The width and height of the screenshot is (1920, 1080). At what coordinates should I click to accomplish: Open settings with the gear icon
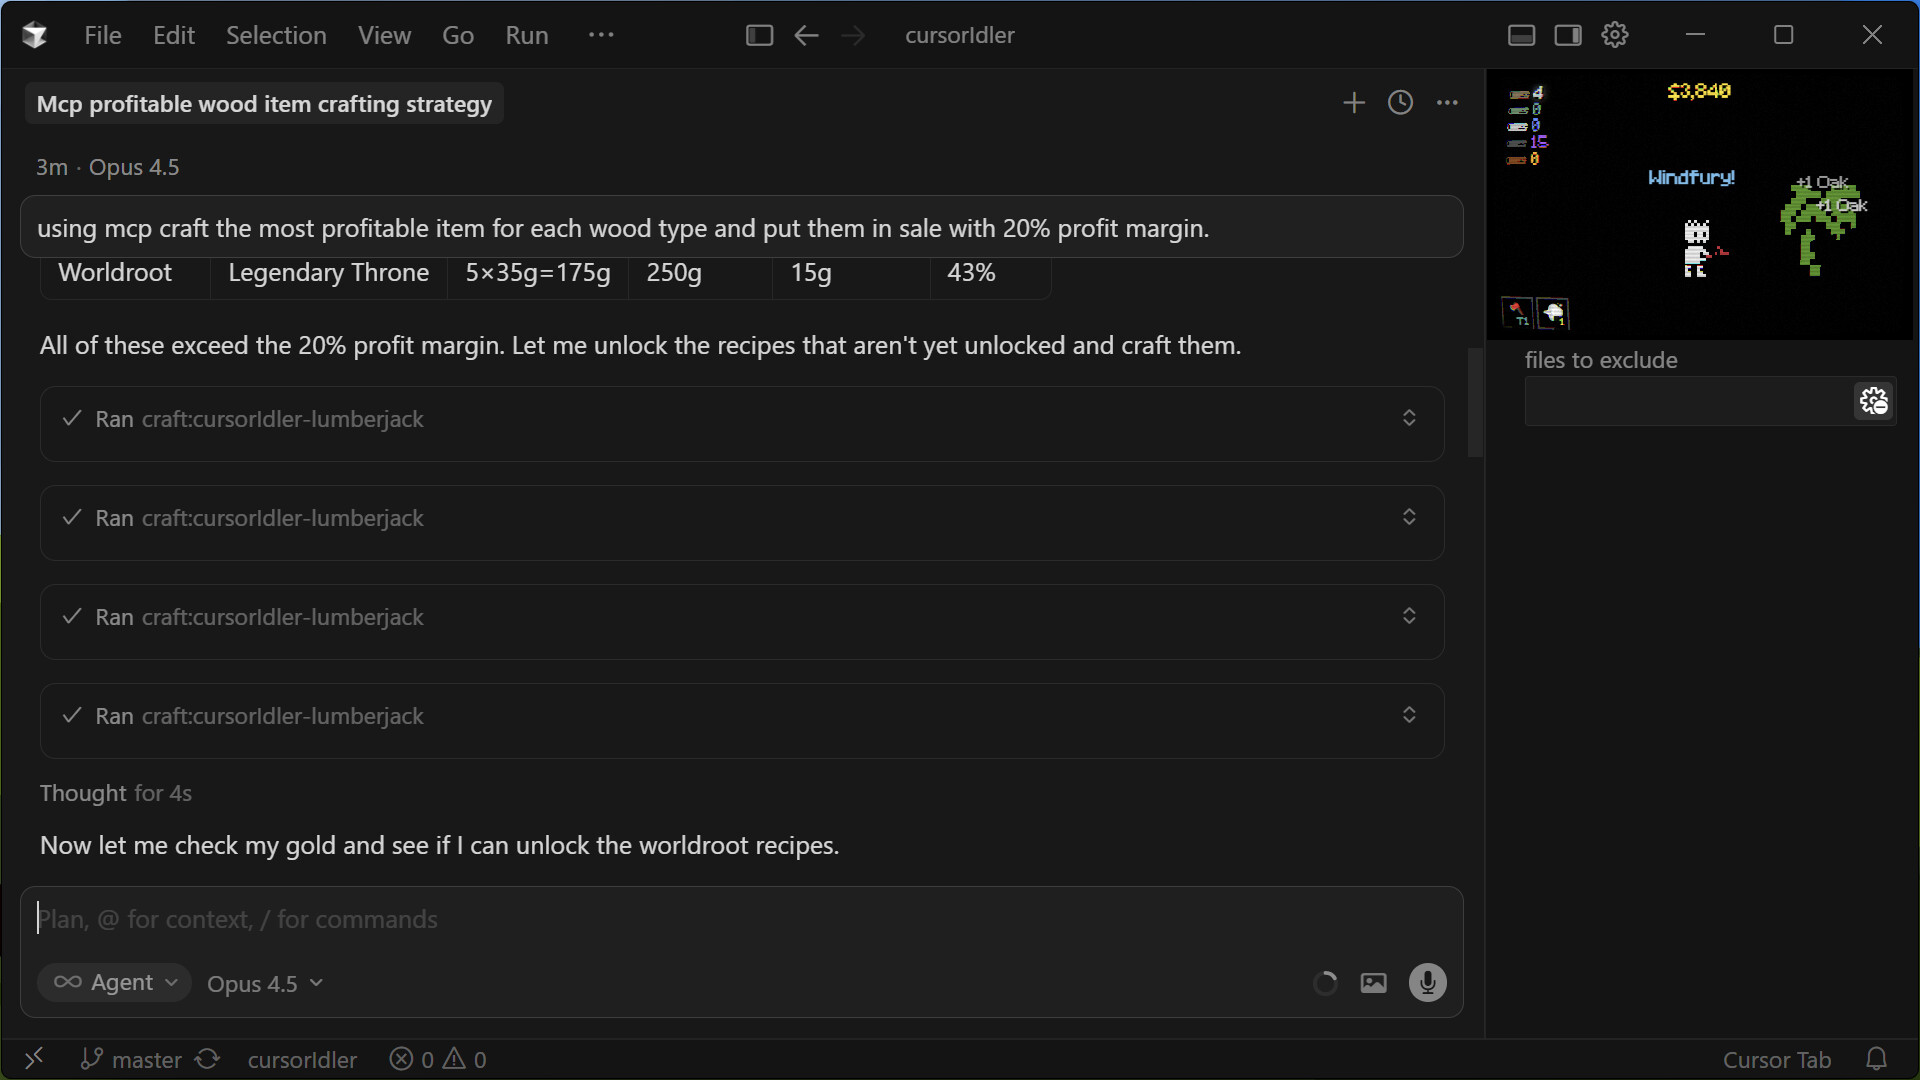(1615, 34)
